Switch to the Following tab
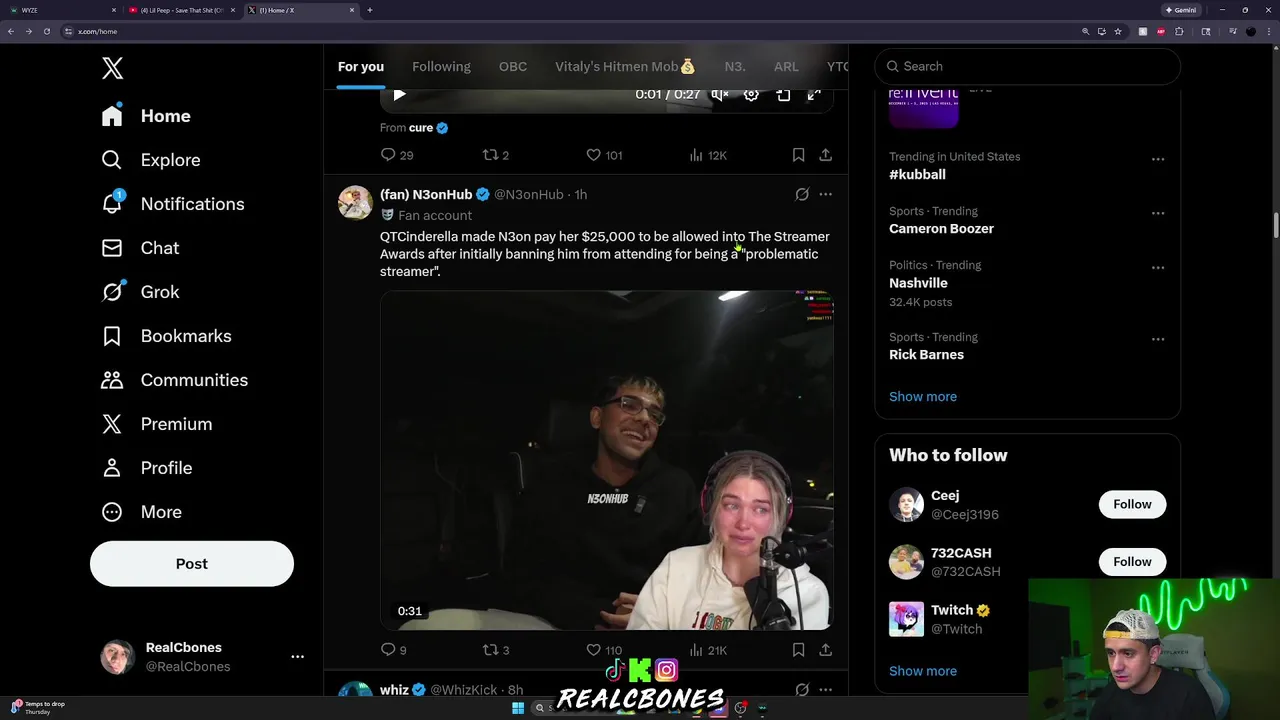The width and height of the screenshot is (1280, 720). click(441, 66)
